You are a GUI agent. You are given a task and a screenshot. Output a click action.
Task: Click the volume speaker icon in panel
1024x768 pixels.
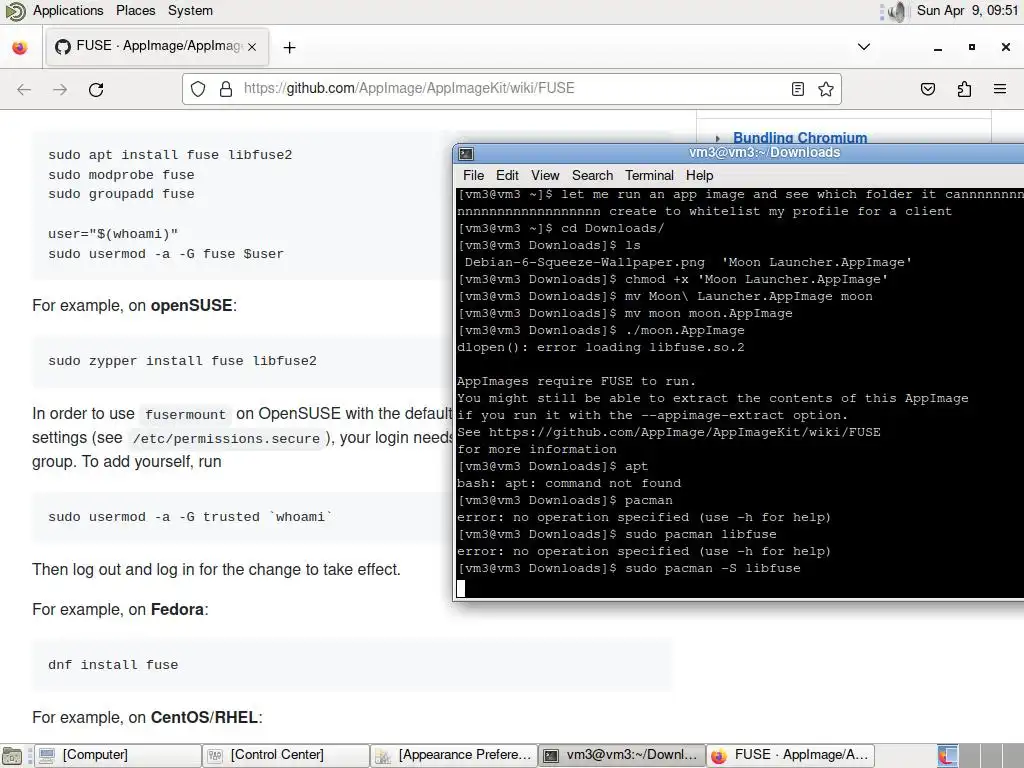click(899, 11)
